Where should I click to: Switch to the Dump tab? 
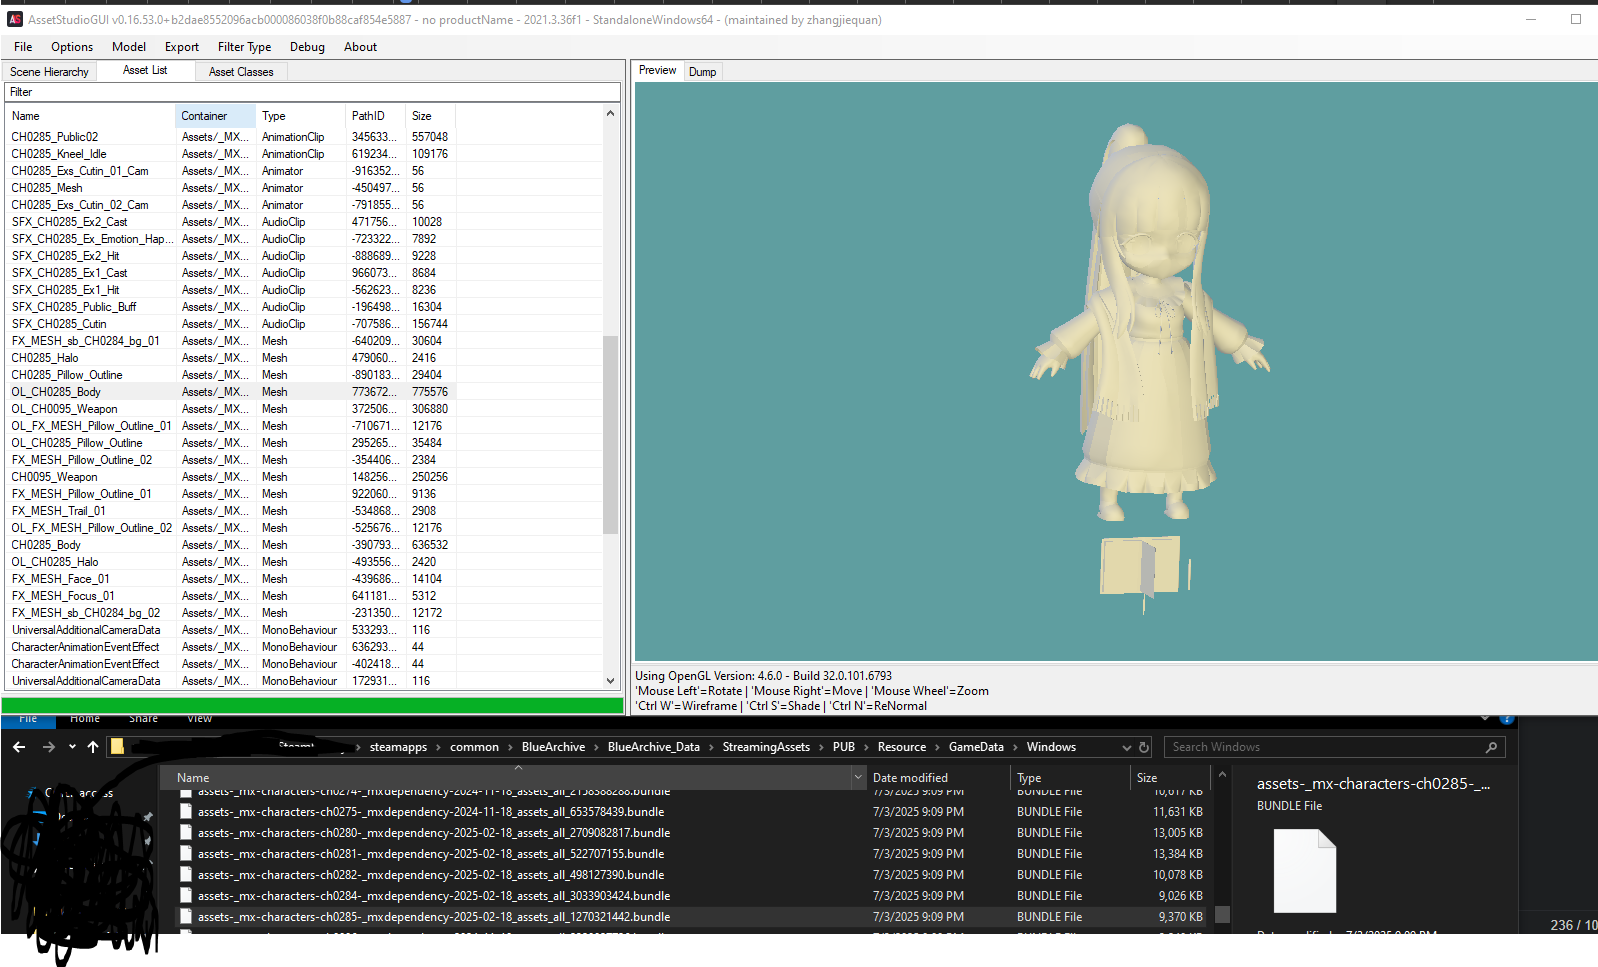tap(703, 72)
